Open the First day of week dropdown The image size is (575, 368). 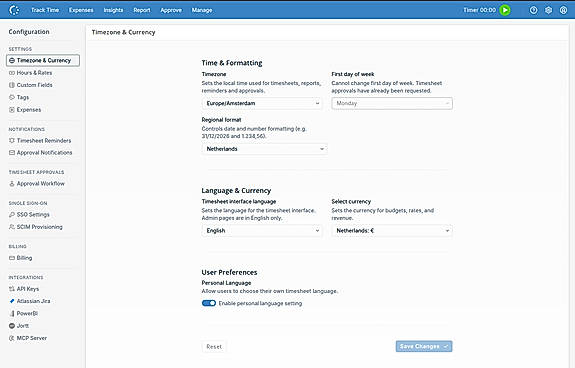(x=392, y=103)
